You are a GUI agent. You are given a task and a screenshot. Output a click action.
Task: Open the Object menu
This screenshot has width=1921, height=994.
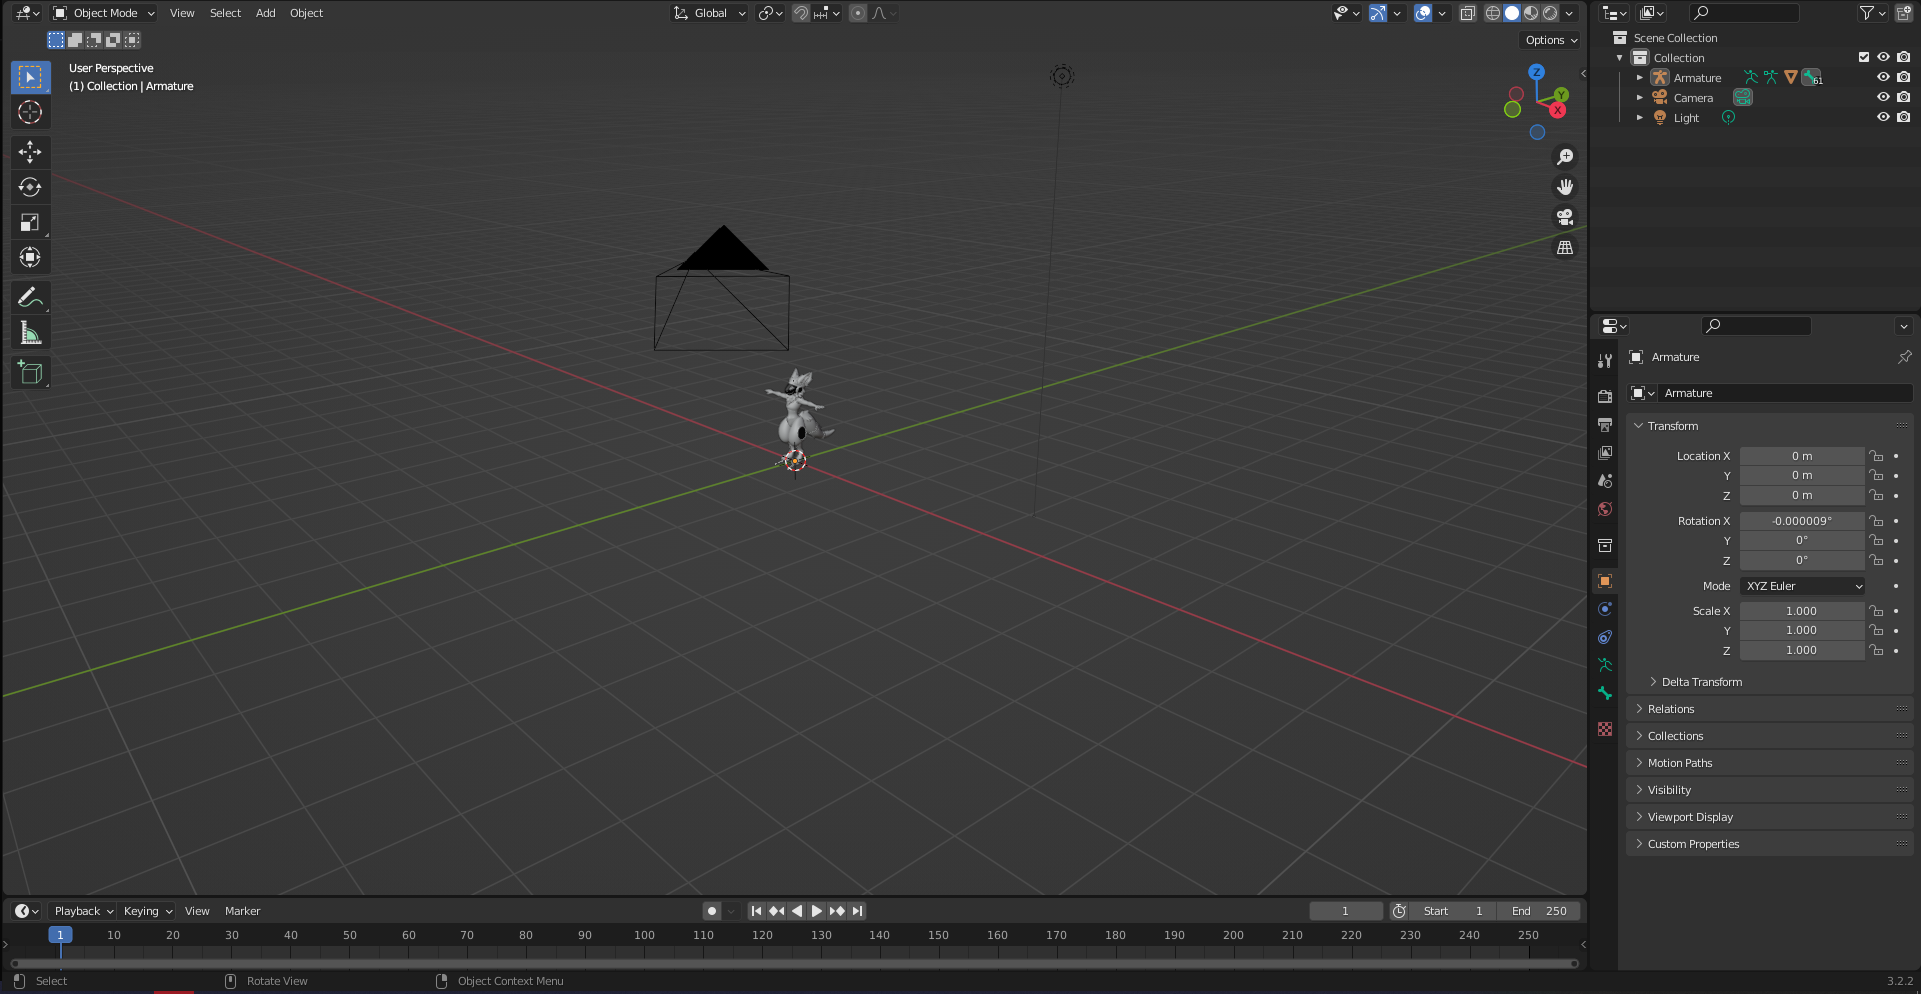click(306, 13)
